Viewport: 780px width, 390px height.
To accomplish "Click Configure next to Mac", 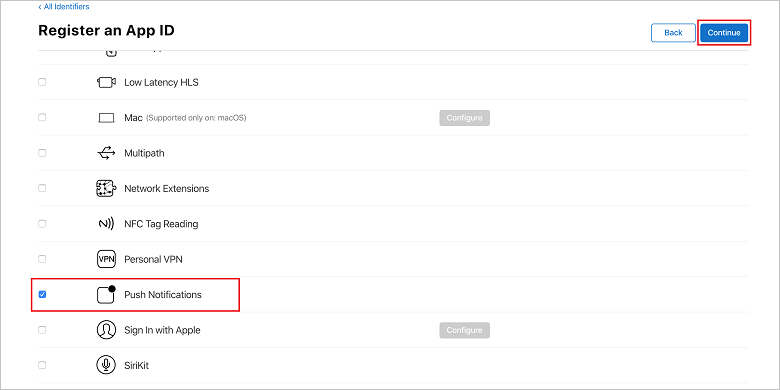I will pos(464,118).
